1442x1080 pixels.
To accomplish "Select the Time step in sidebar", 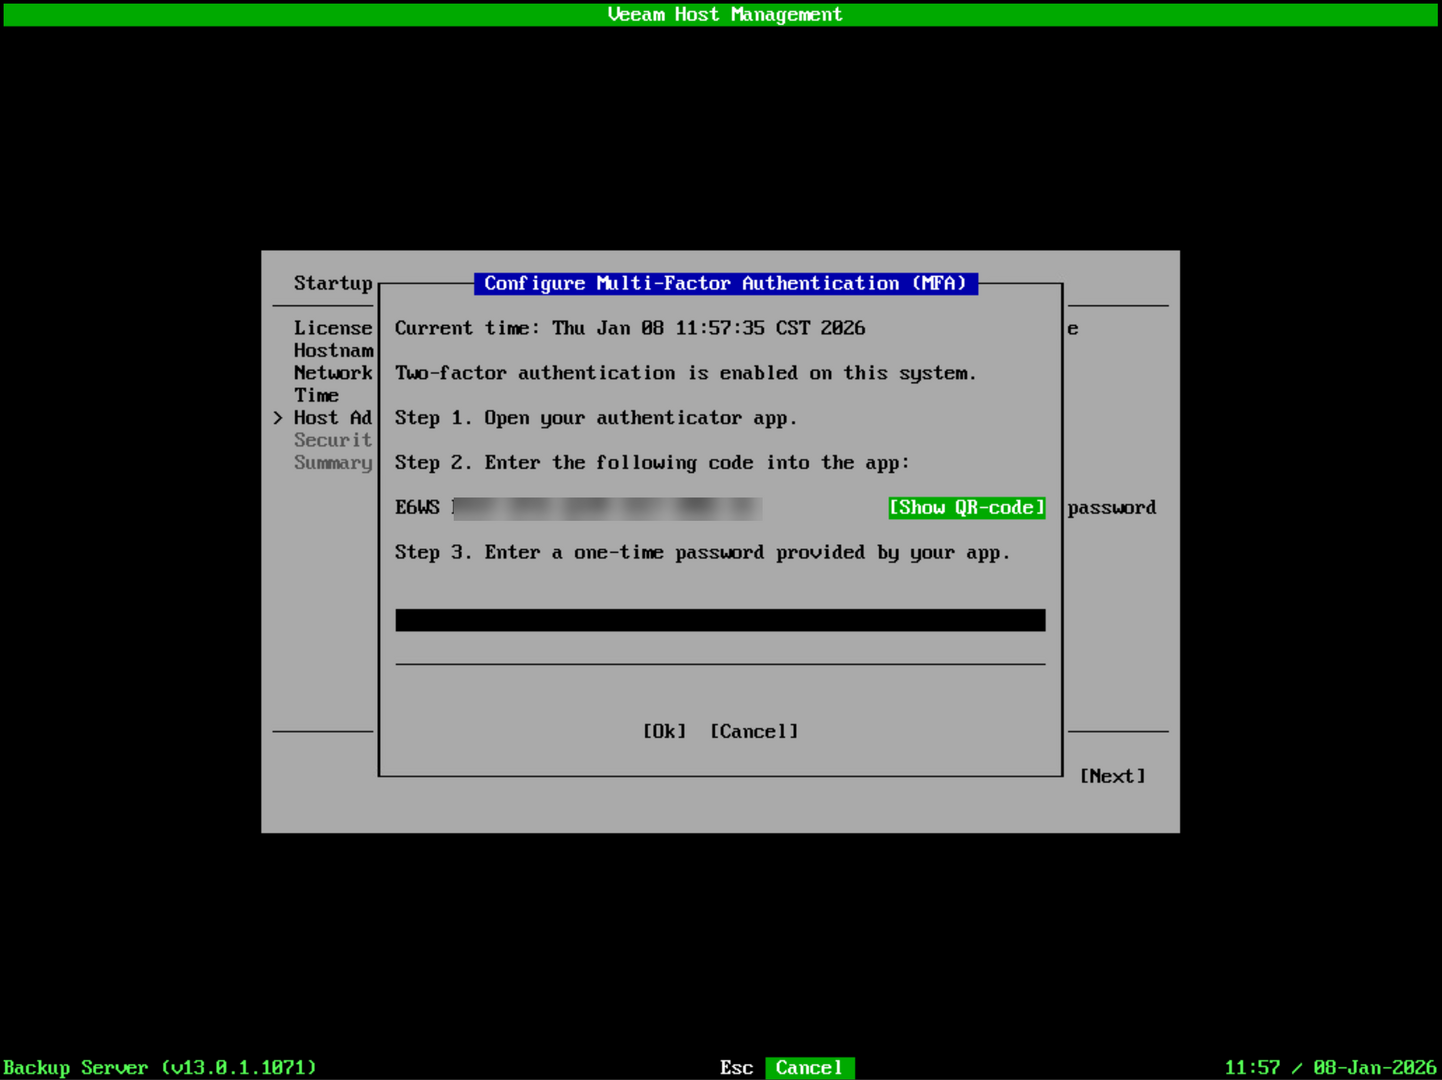I will coord(316,396).
